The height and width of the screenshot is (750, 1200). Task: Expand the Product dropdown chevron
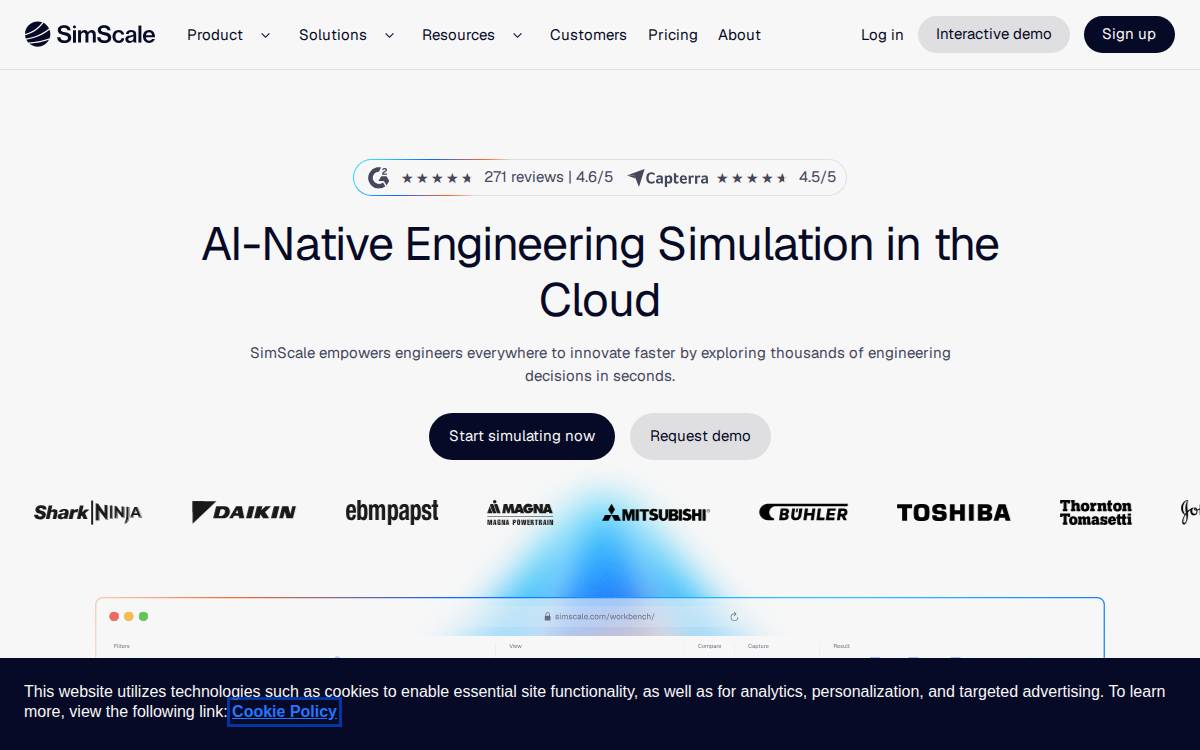[265, 35]
